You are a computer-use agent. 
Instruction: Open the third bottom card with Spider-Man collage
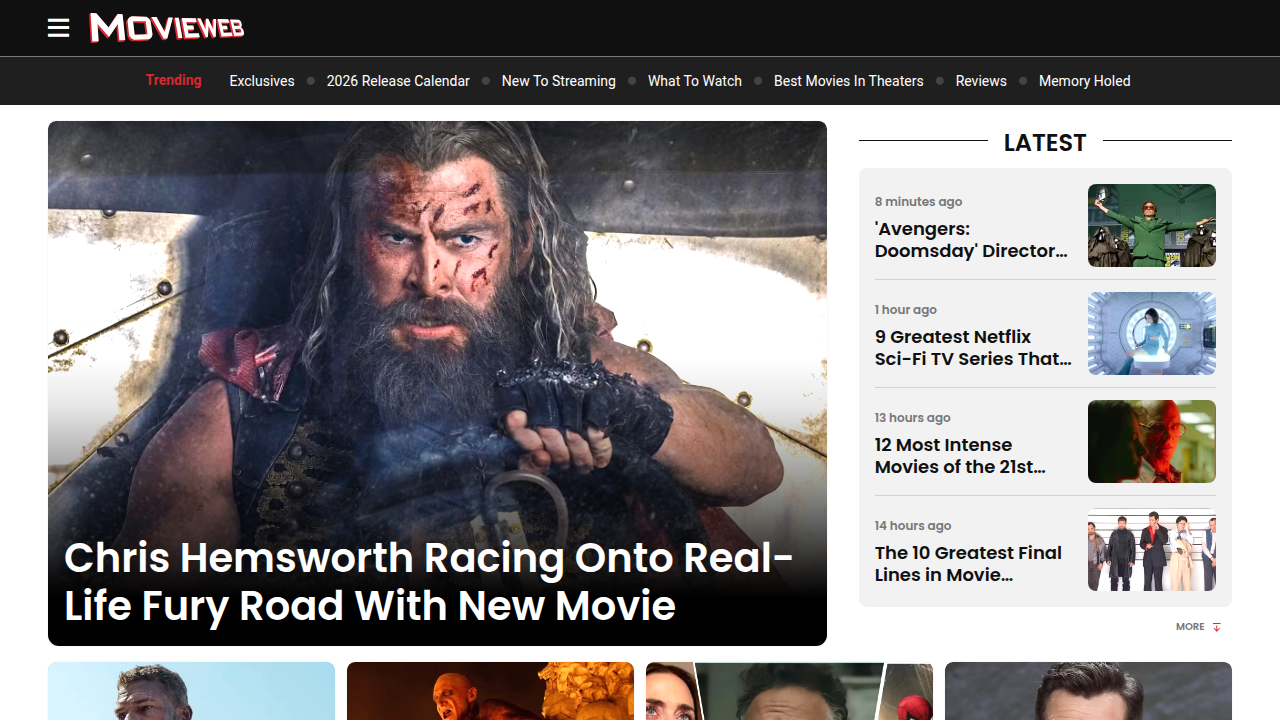[x=789, y=691]
